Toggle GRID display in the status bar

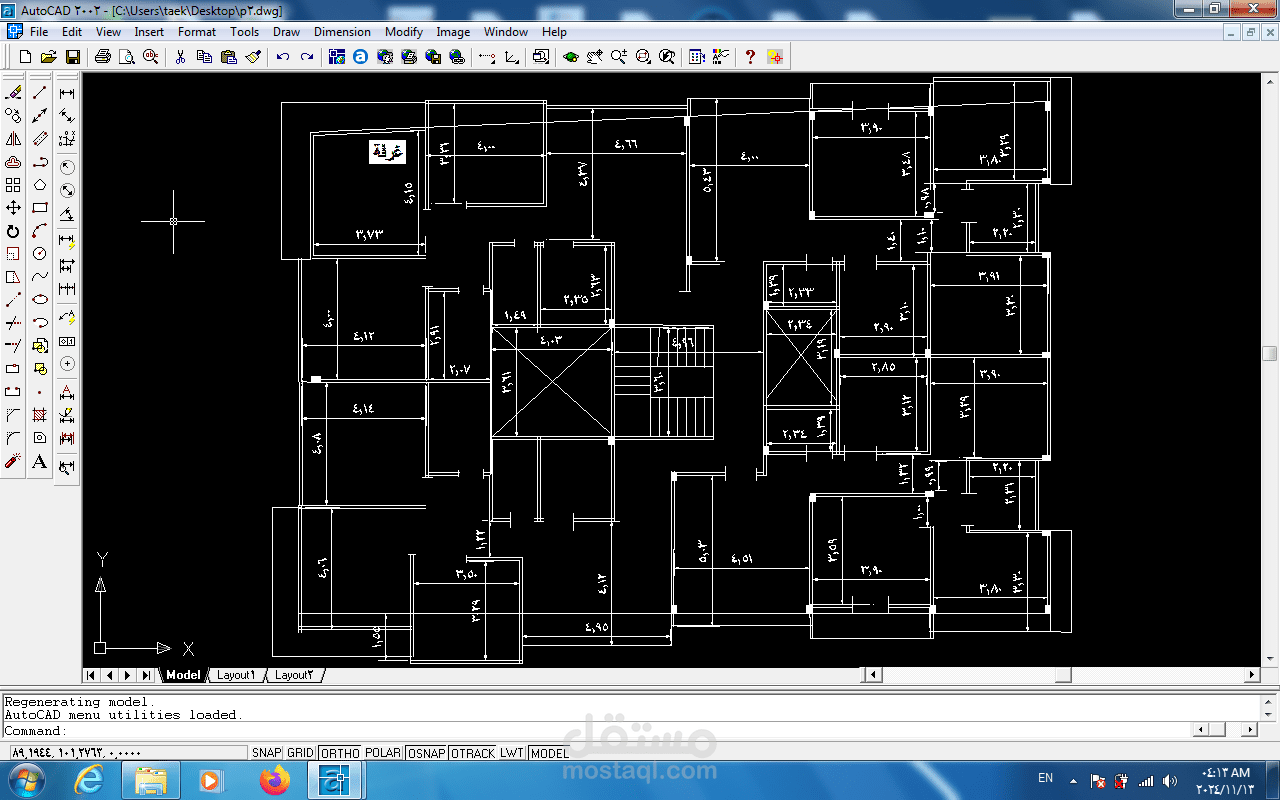[300, 753]
